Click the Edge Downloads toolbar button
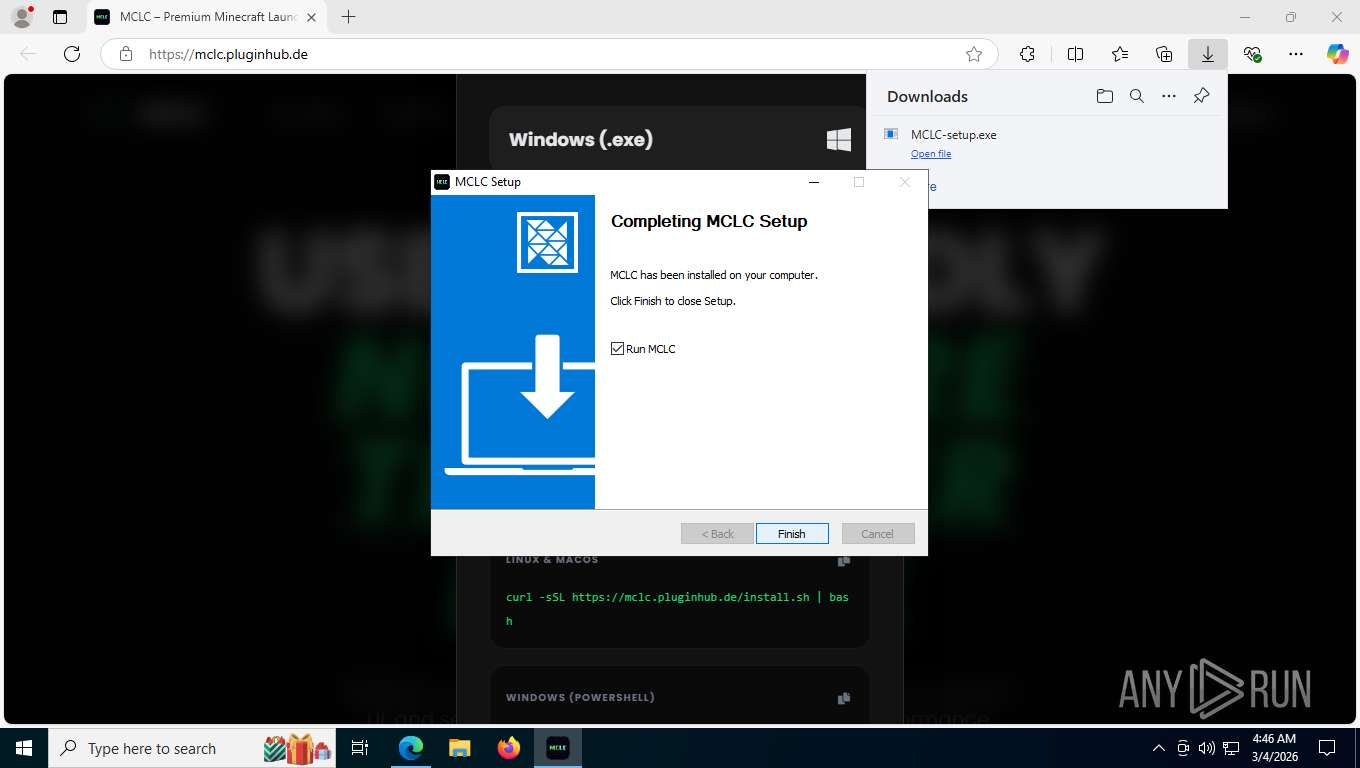Screen dimensions: 1360x768 1208,54
